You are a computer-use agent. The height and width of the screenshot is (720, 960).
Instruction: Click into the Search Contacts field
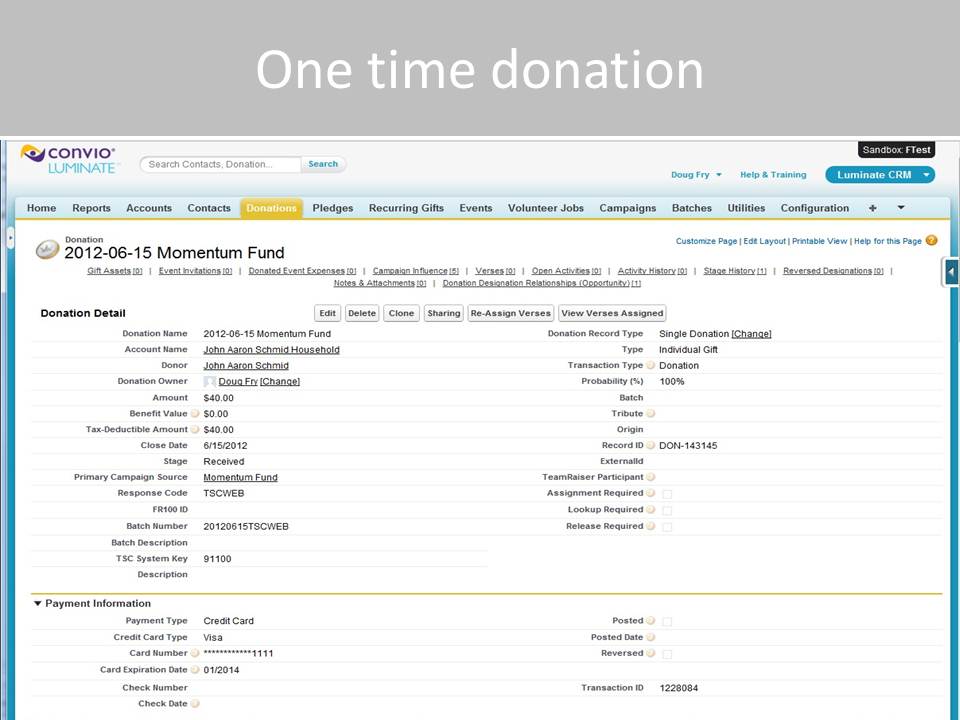click(220, 164)
